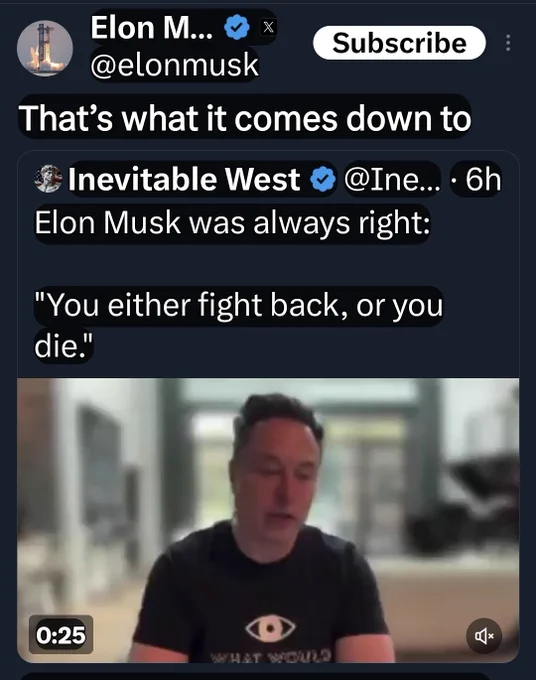Open the three-dot more options menu
The width and height of the screenshot is (536, 680).
tap(508, 43)
